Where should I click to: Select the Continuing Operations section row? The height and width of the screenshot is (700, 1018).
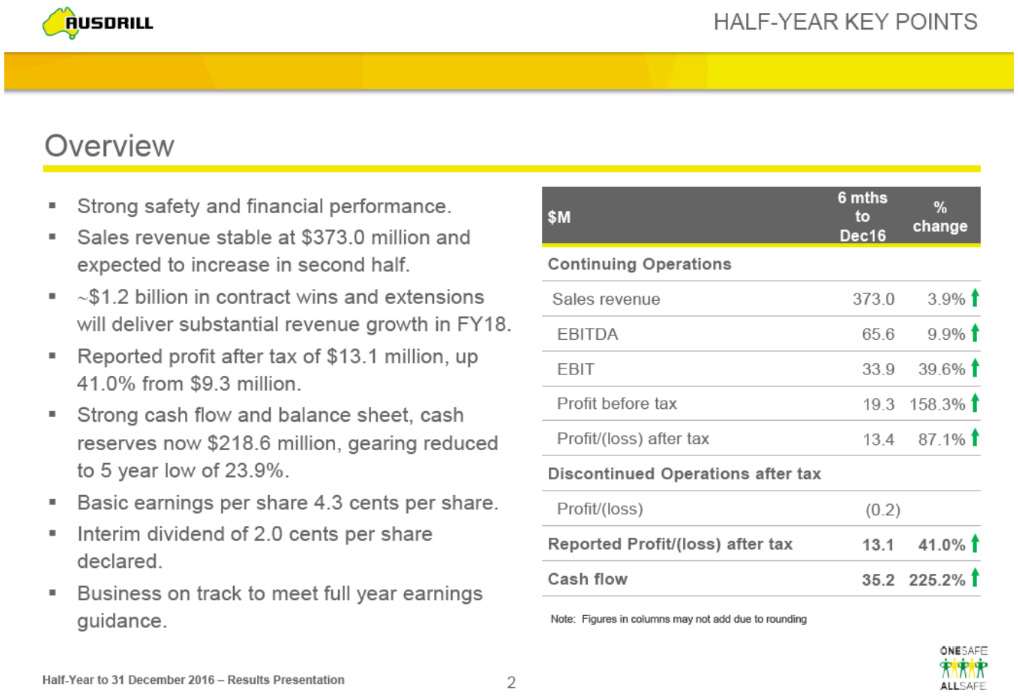tap(638, 265)
